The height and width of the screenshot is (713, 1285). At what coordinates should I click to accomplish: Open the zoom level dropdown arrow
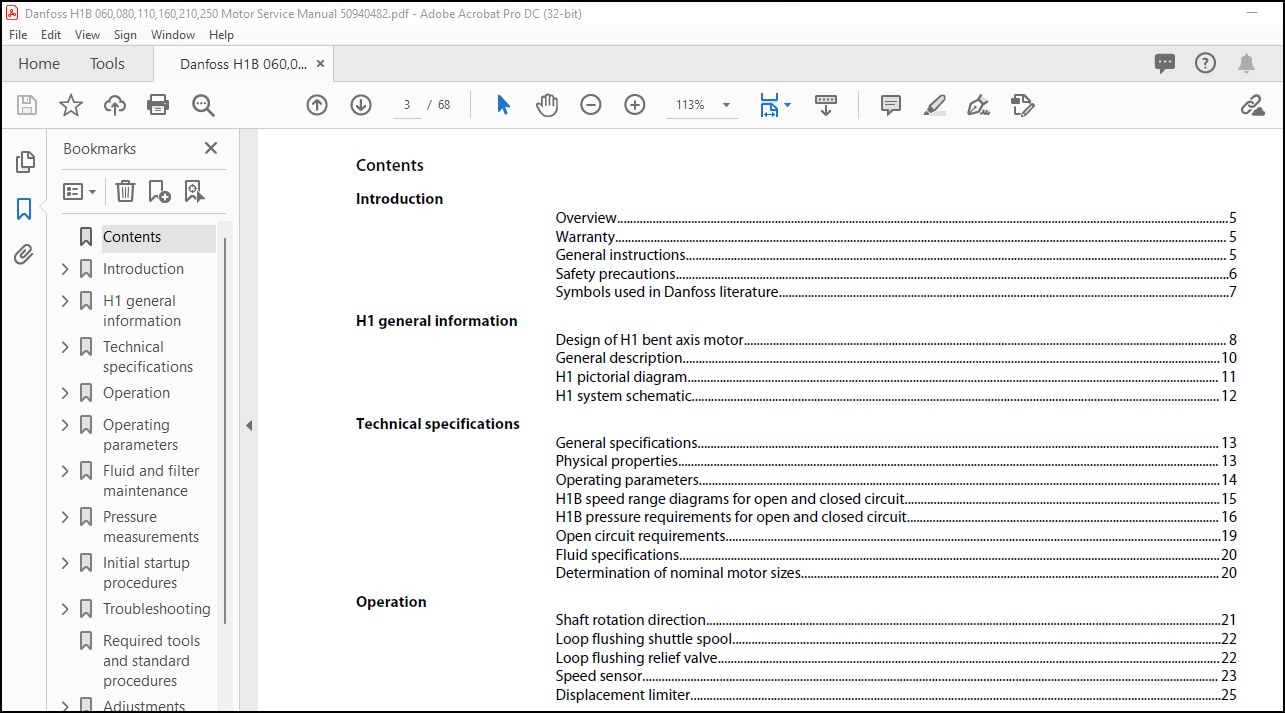(726, 105)
